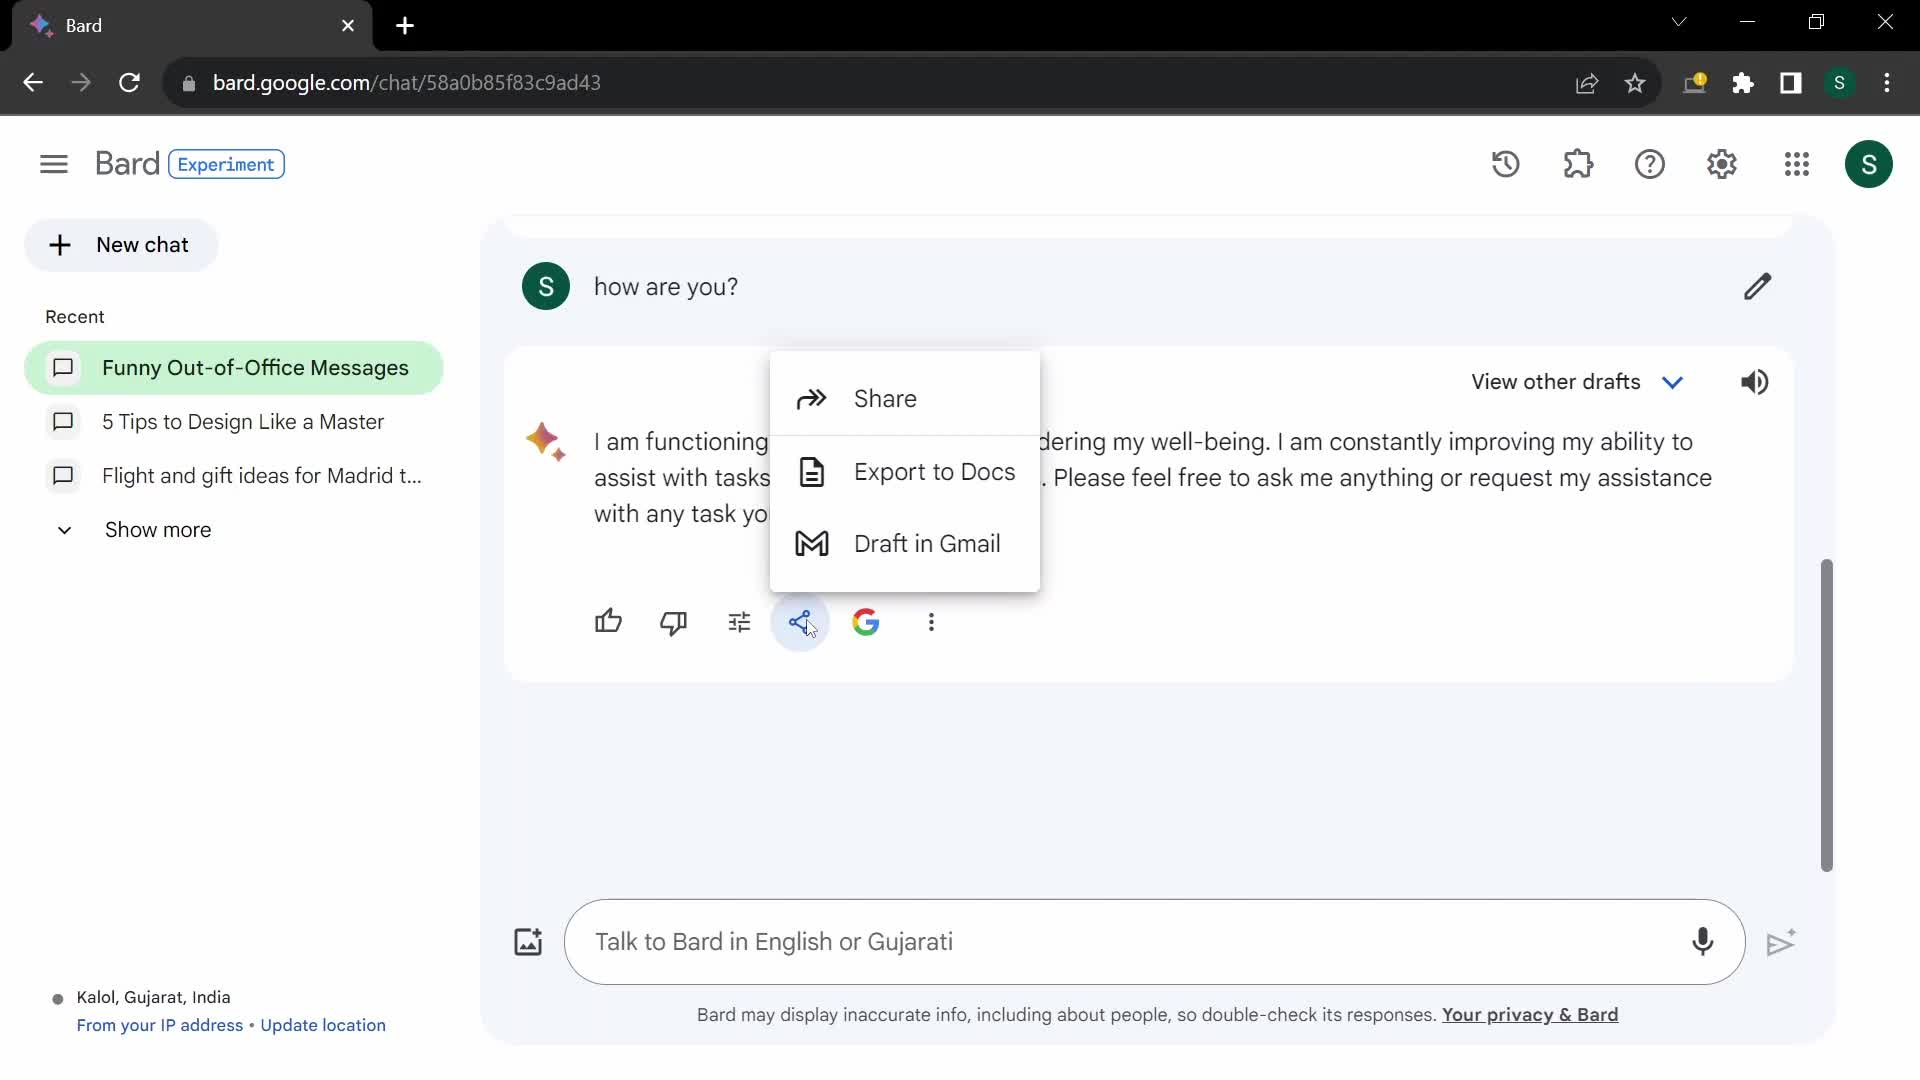Click the thumbs up icon
Image resolution: width=1920 pixels, height=1080 pixels.
(608, 622)
